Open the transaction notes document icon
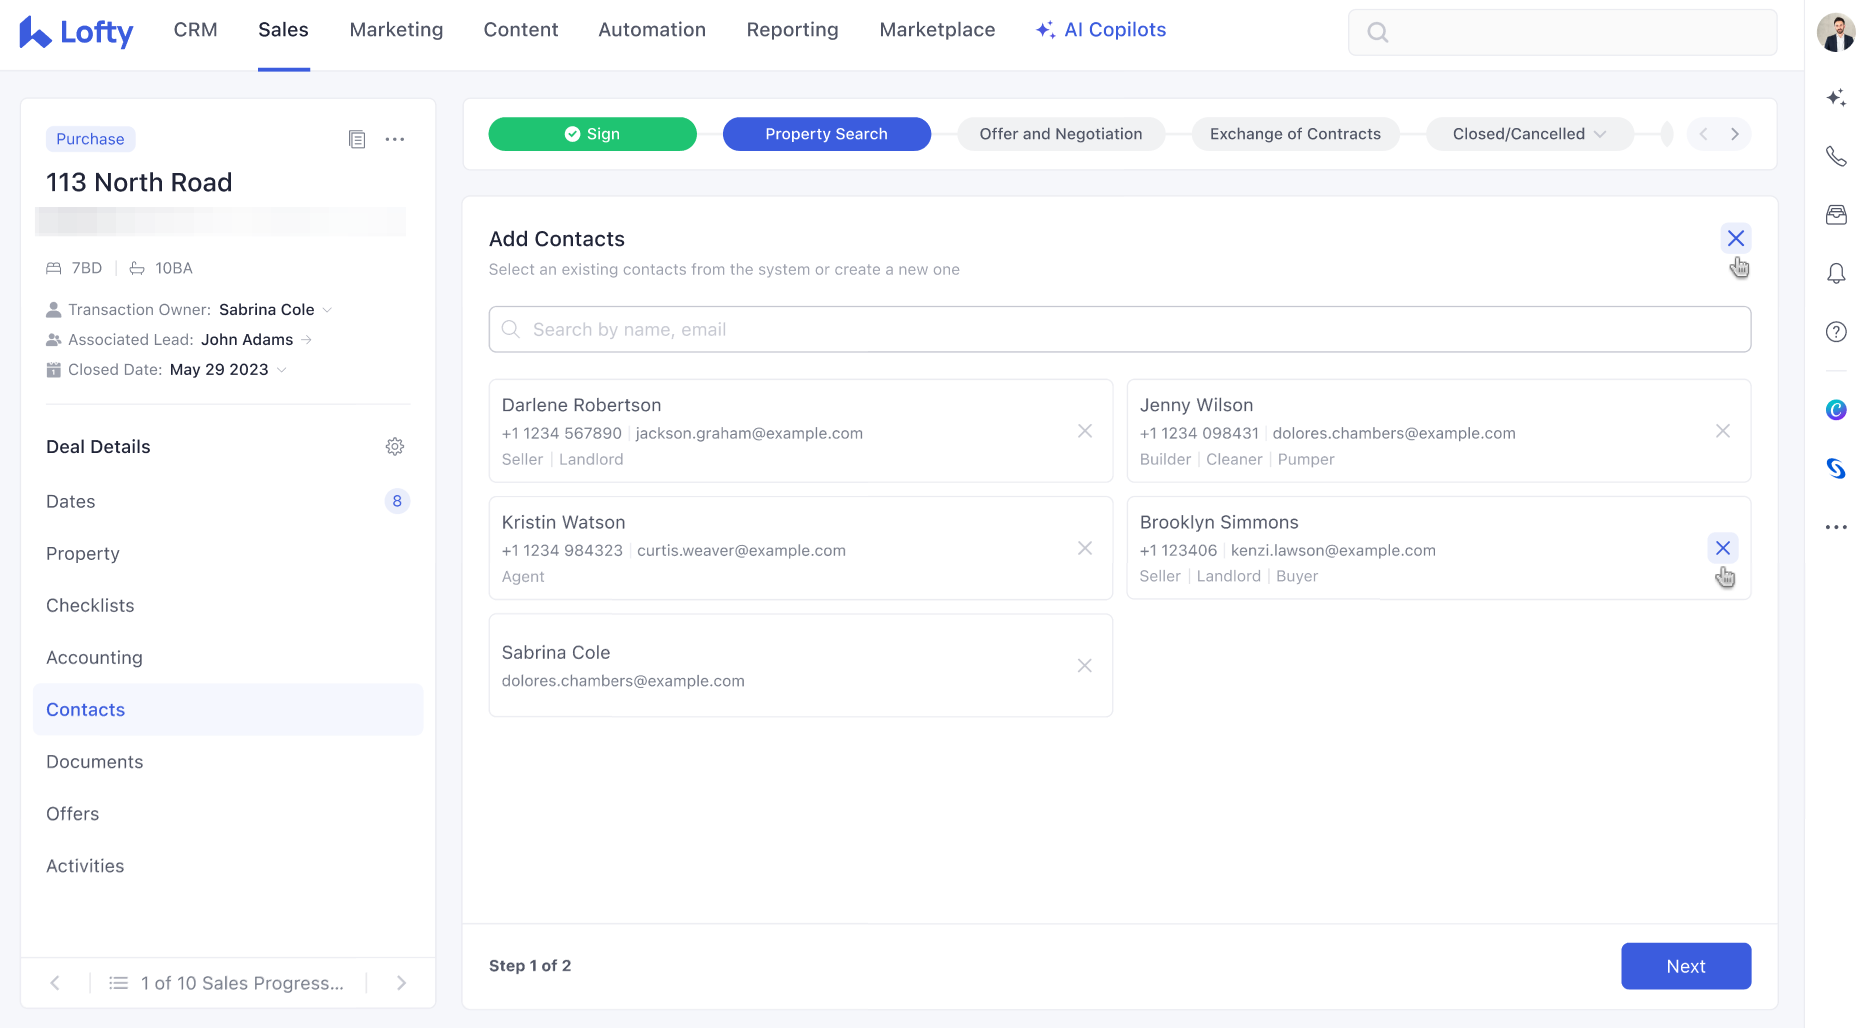Viewport: 1858px width, 1028px height. (x=357, y=139)
